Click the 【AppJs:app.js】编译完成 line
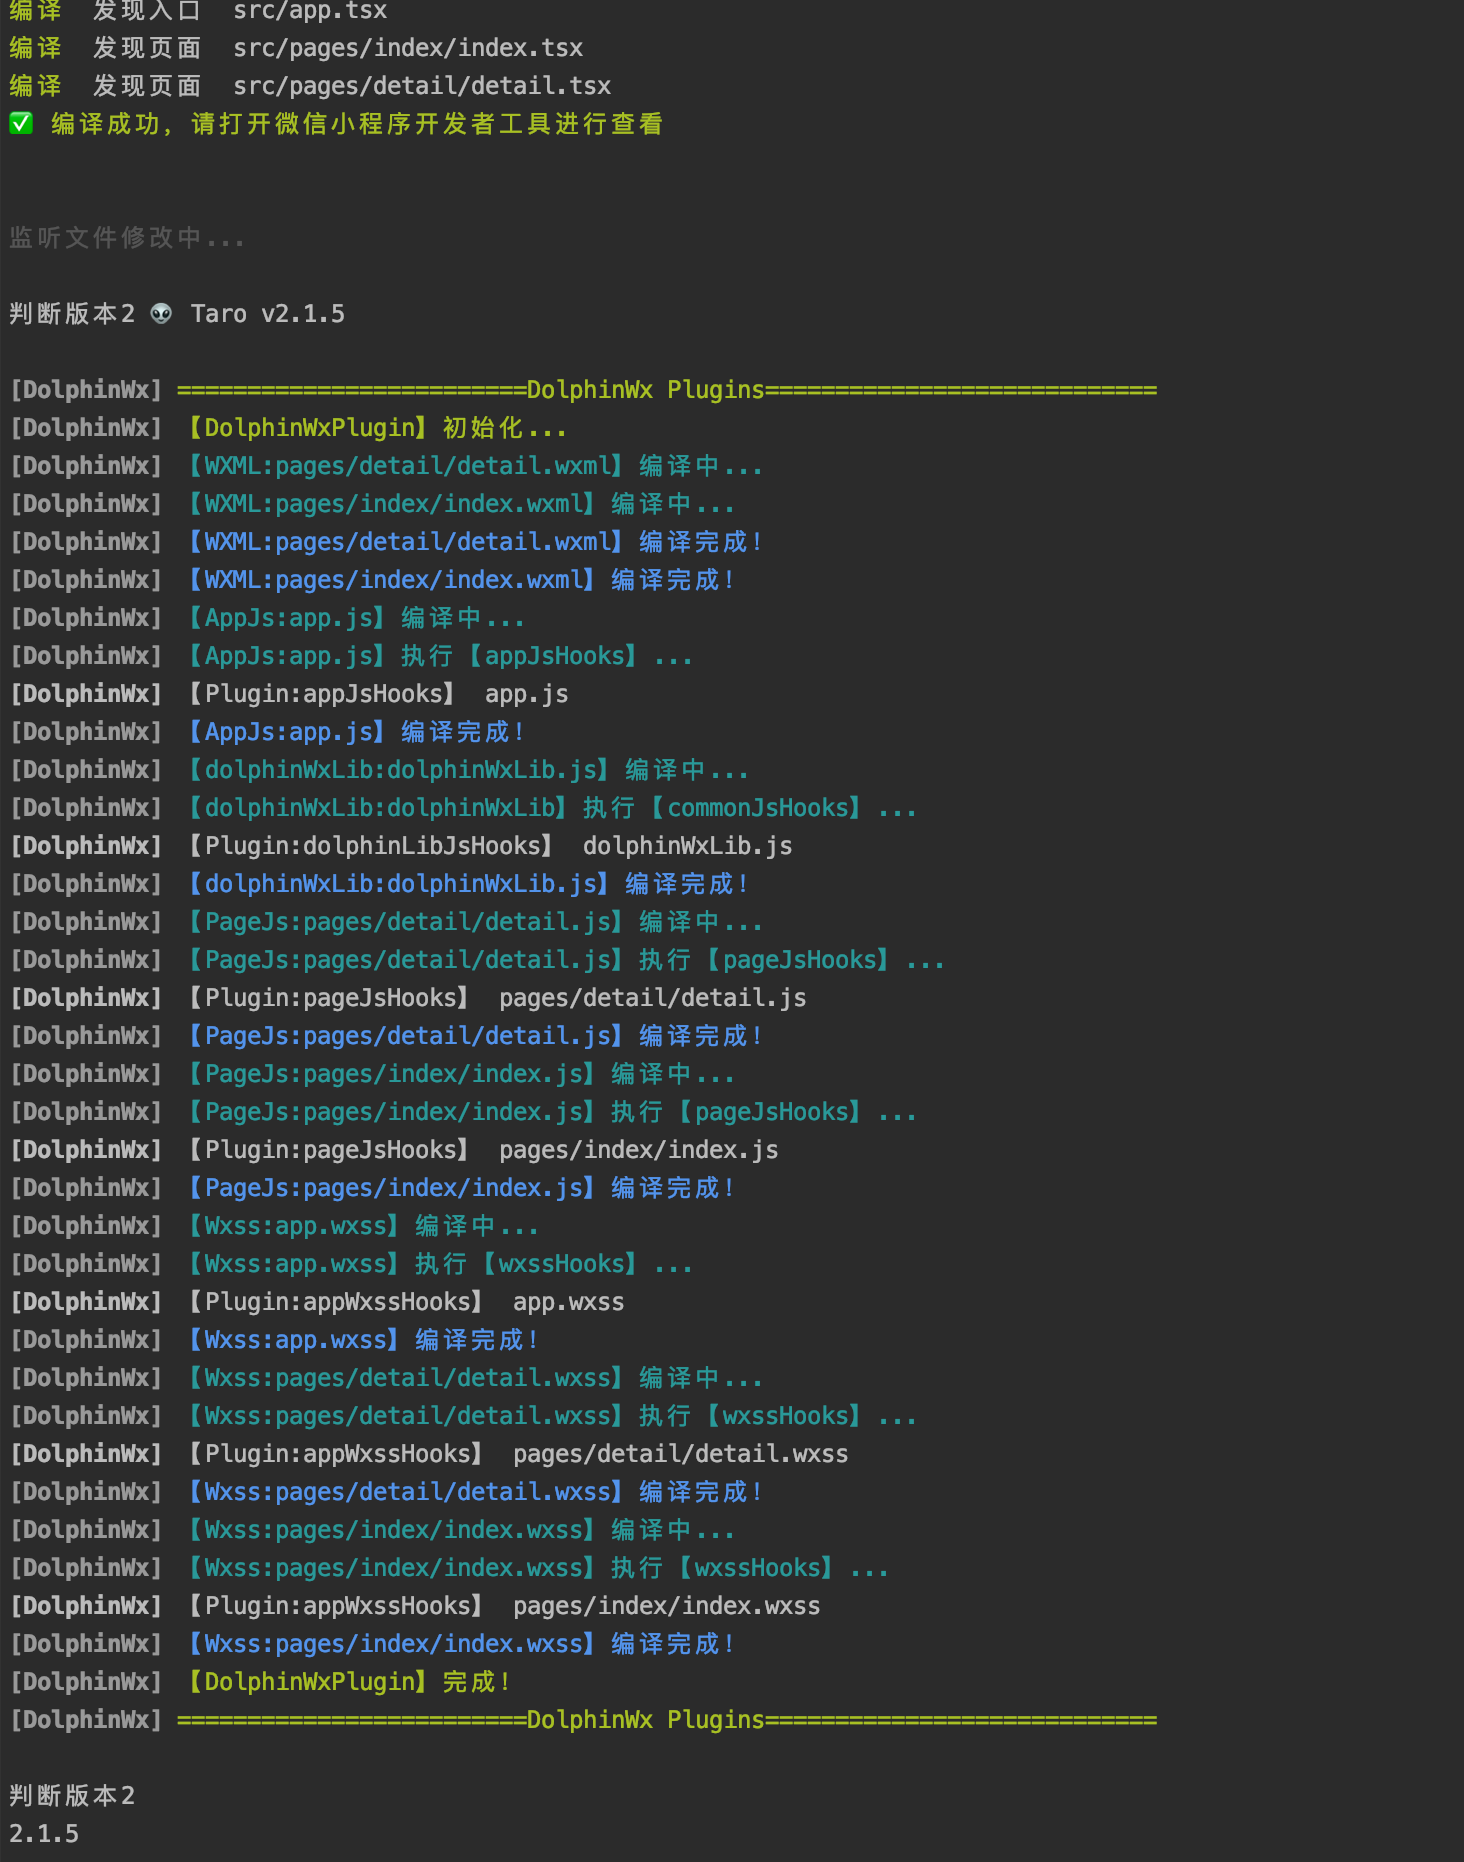This screenshot has height=1862, width=1464. (268, 732)
